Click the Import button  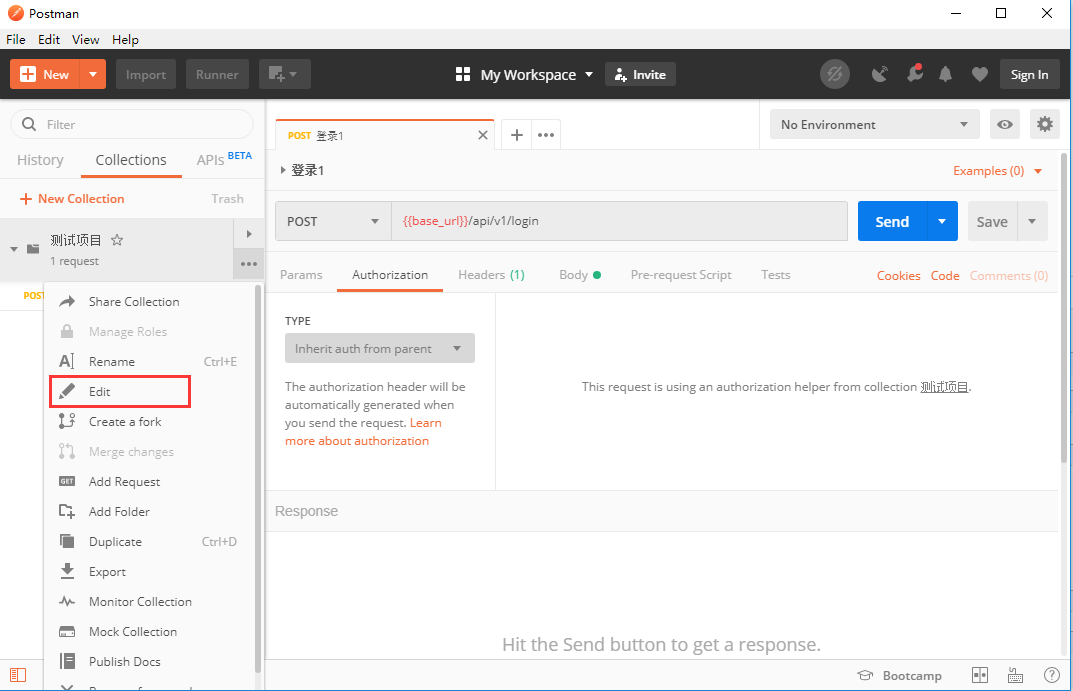[146, 75]
